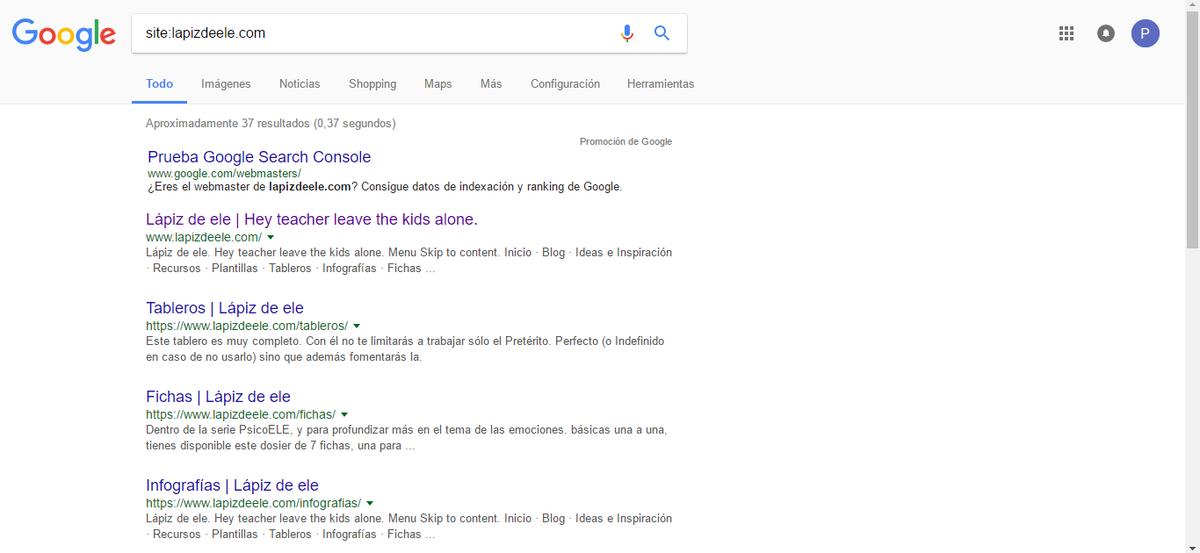Start voice search with microphone icon
Image resolution: width=1200 pixels, height=553 pixels.
(x=627, y=33)
